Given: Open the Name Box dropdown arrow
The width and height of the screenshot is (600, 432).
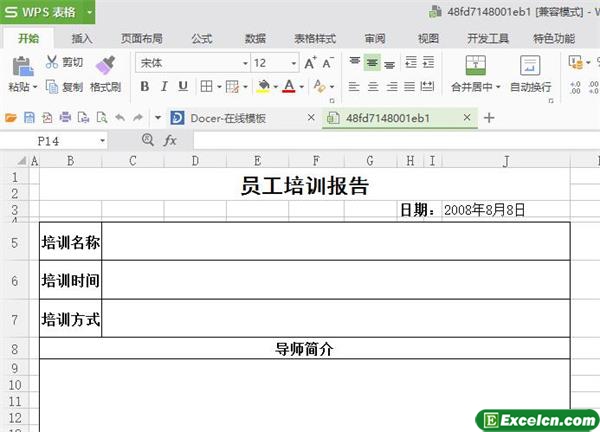Looking at the screenshot, I should pyautogui.click(x=103, y=141).
